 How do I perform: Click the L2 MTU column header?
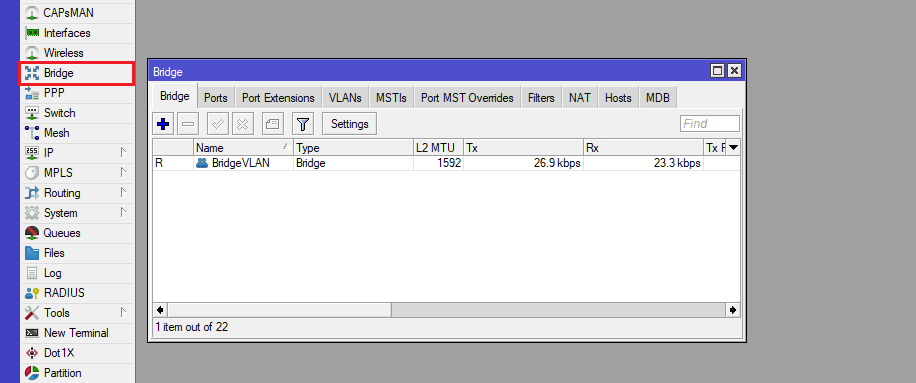pyautogui.click(x=438, y=148)
